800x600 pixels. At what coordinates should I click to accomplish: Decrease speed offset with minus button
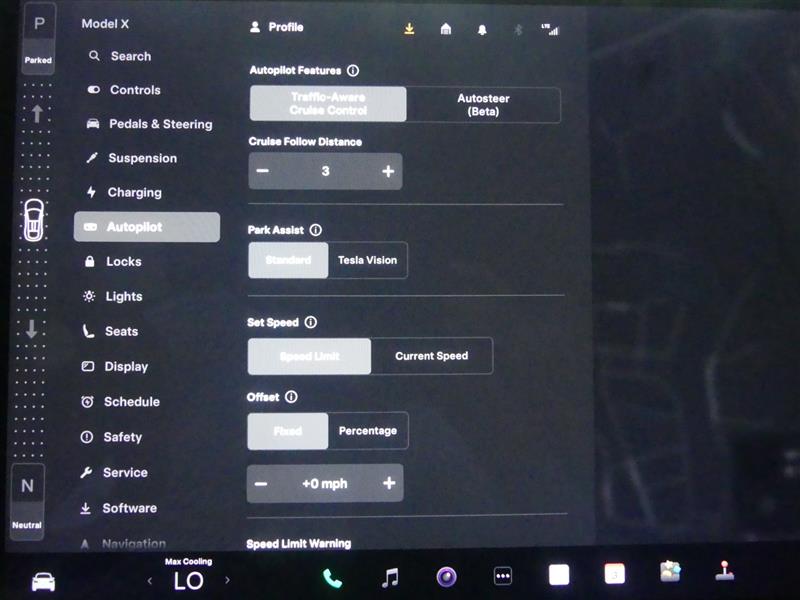261,484
